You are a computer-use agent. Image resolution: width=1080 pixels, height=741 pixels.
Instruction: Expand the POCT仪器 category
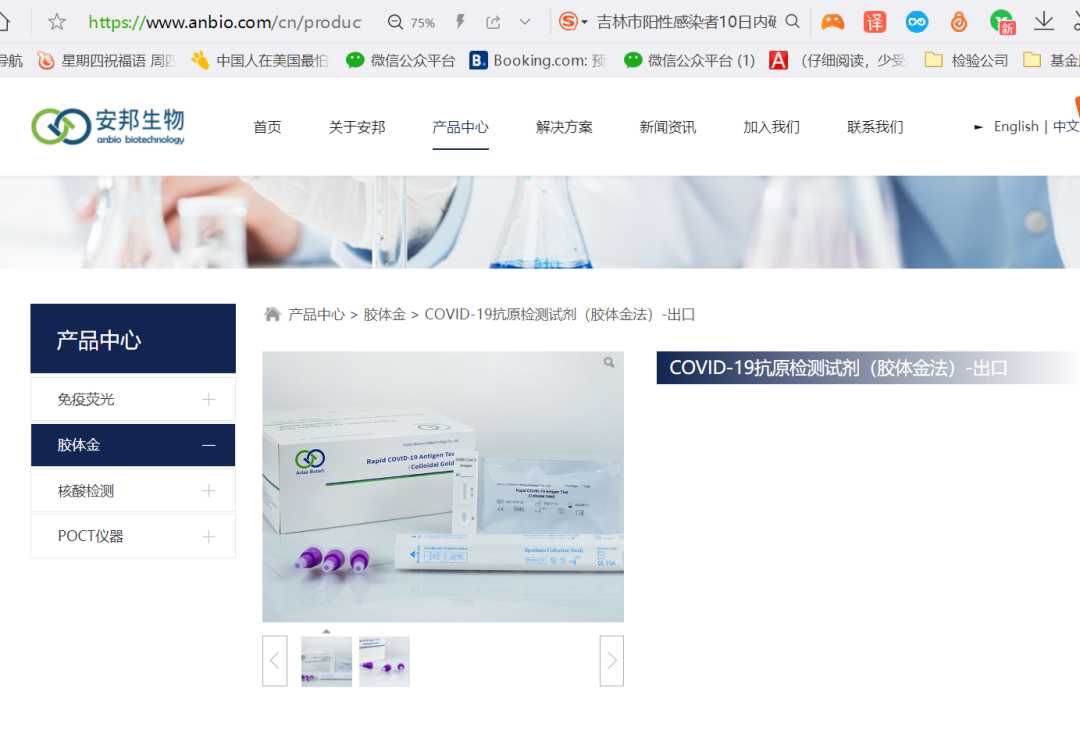[x=208, y=536]
